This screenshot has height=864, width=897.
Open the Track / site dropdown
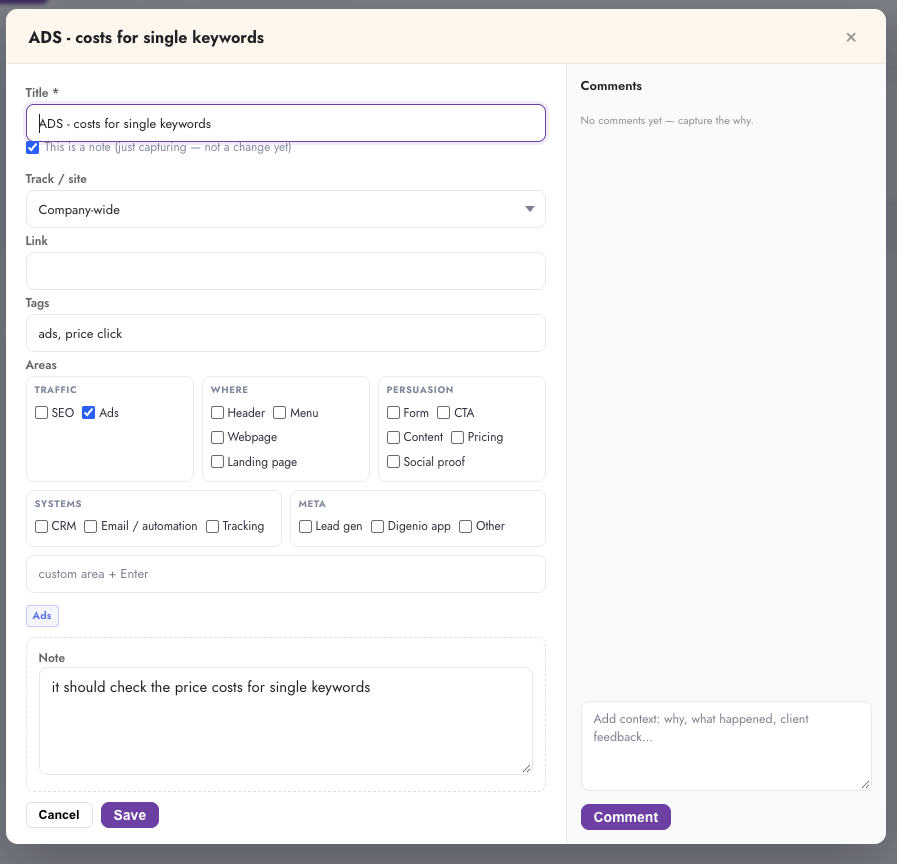coord(285,209)
